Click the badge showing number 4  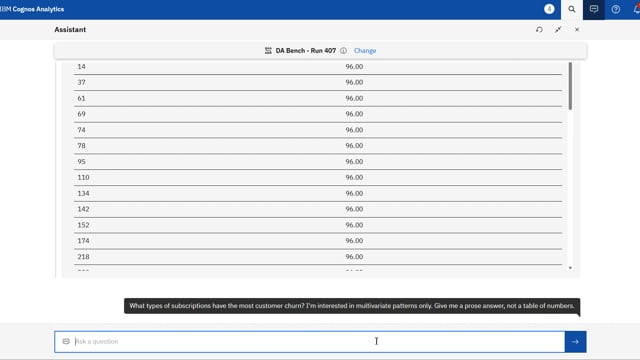tap(549, 9)
